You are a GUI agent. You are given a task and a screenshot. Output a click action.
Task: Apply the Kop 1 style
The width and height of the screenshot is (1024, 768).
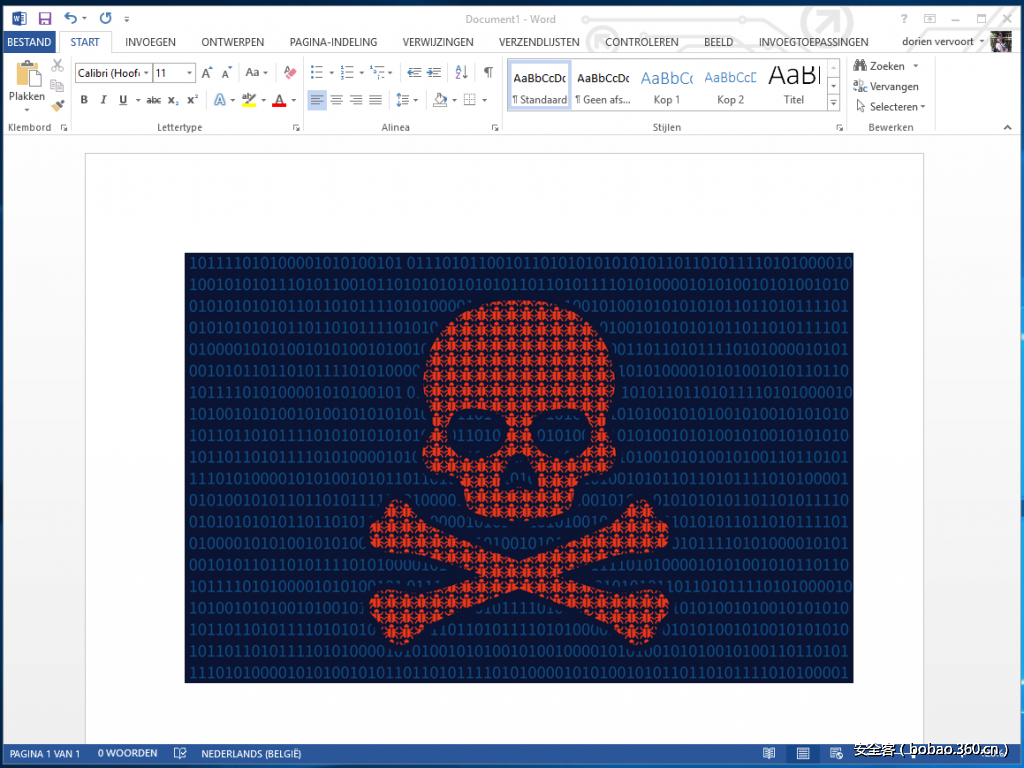(666, 86)
